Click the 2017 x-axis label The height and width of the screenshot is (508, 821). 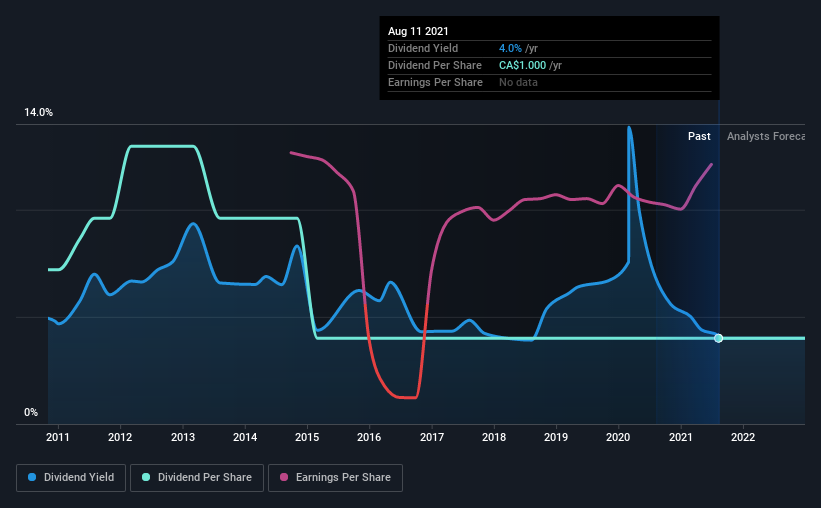pos(432,437)
